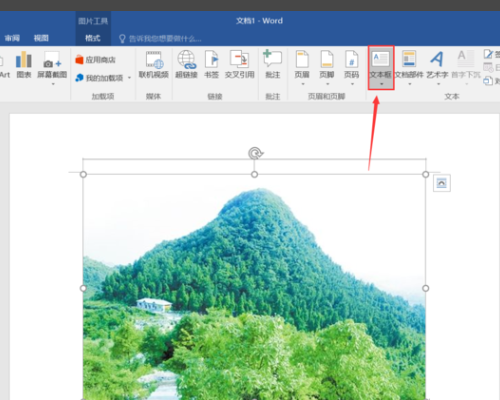The width and height of the screenshot is (500, 400).
Task: Open the 页眉 dropdown arrow
Action: (x=303, y=84)
